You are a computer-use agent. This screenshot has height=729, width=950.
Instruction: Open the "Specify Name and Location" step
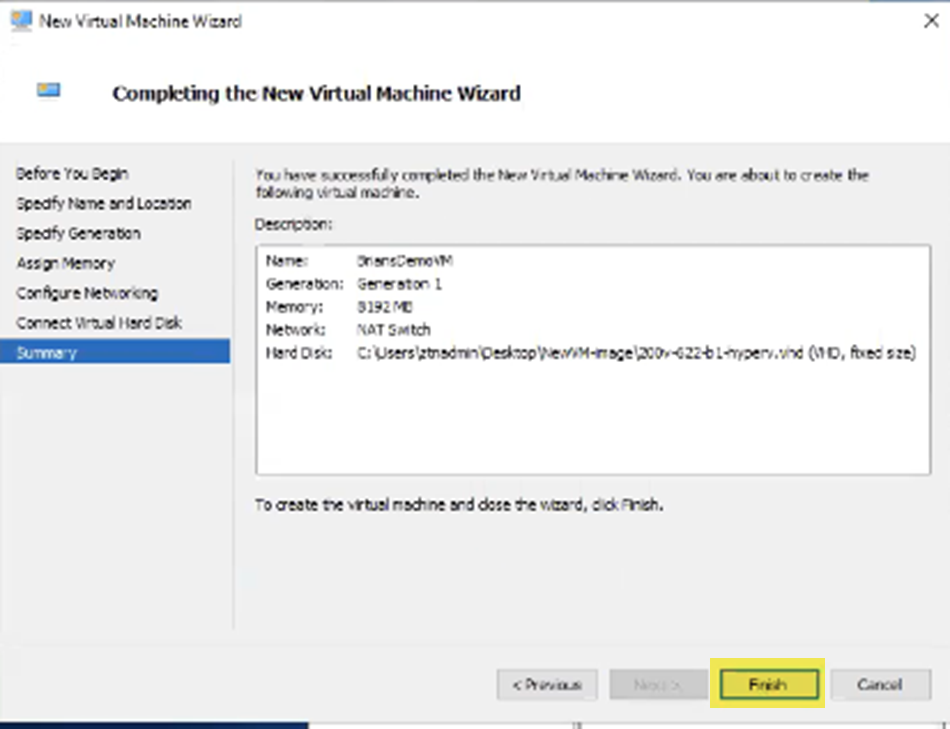coord(103,203)
